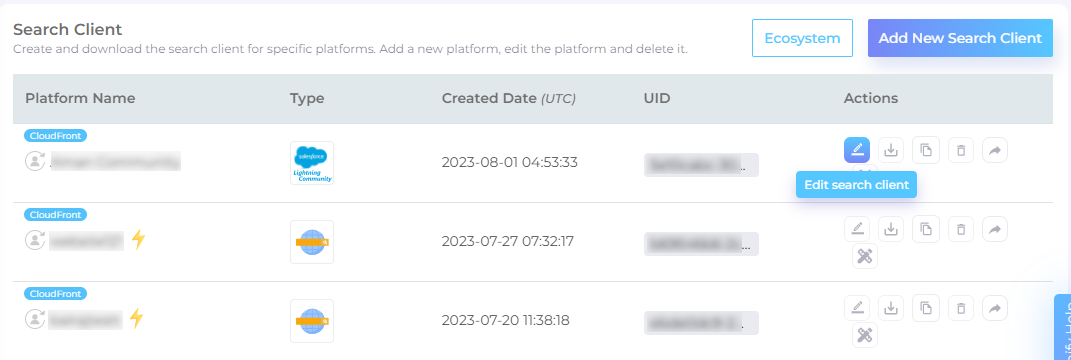Open design tools icon for 2023-07-20 row
The height and width of the screenshot is (360, 1071).
click(x=865, y=335)
